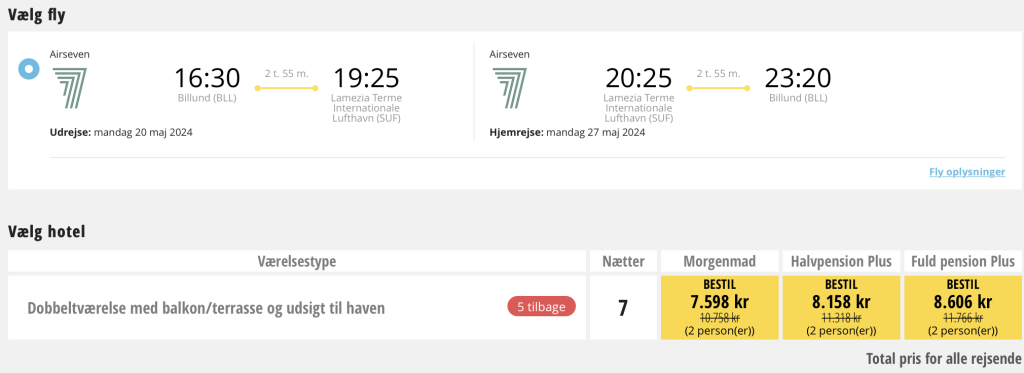Click the red 5 tilbage badge
This screenshot has width=1024, height=373.
pyautogui.click(x=541, y=307)
